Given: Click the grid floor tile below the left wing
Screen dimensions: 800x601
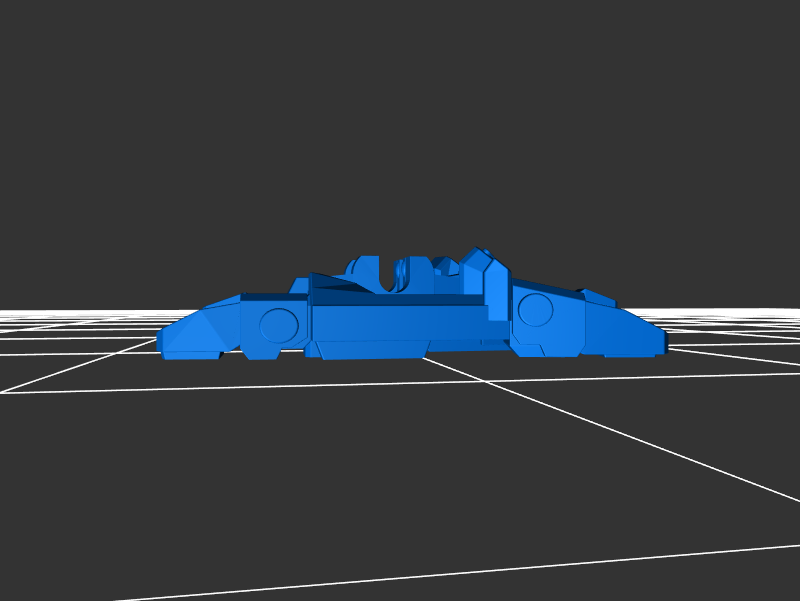Looking at the screenshot, I should pos(200,373).
